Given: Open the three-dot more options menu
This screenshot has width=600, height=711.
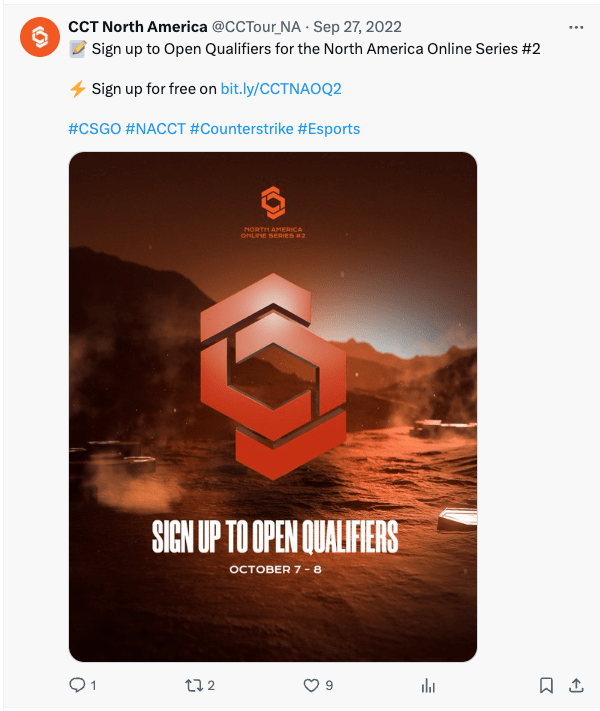Looking at the screenshot, I should pos(576,28).
